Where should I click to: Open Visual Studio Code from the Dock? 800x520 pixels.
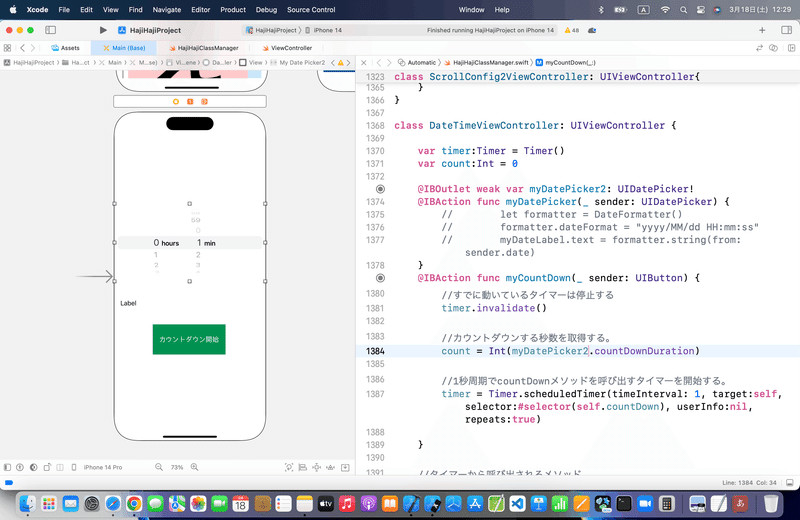(x=517, y=504)
